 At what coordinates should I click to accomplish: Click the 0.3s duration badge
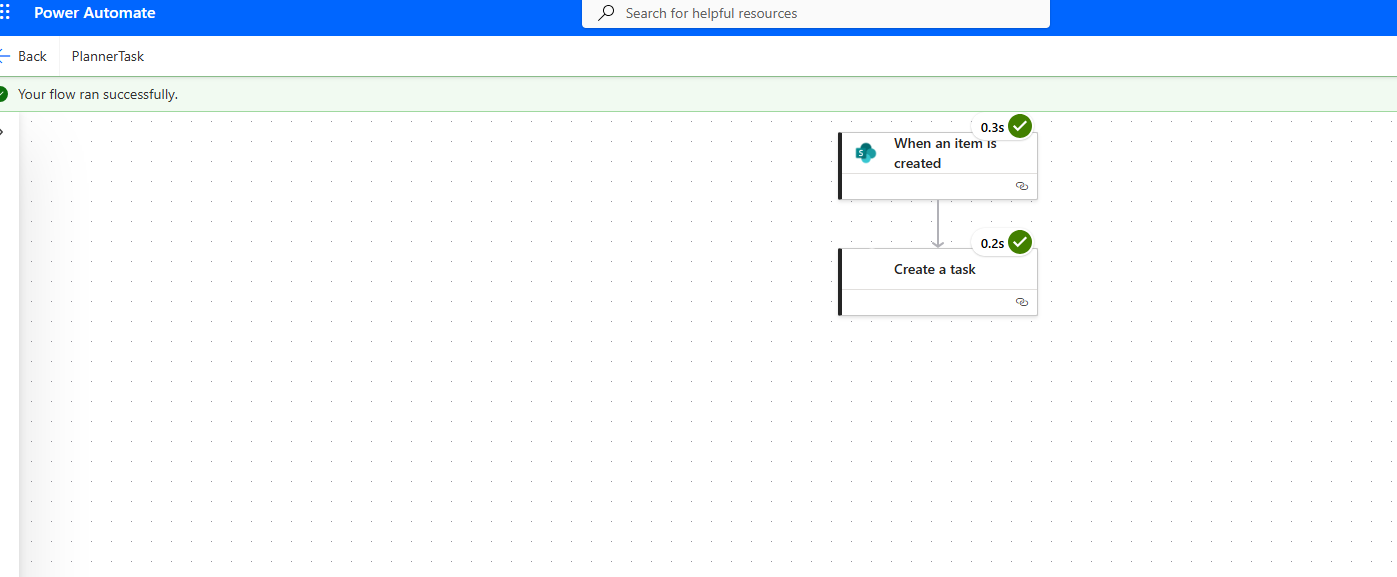point(991,127)
